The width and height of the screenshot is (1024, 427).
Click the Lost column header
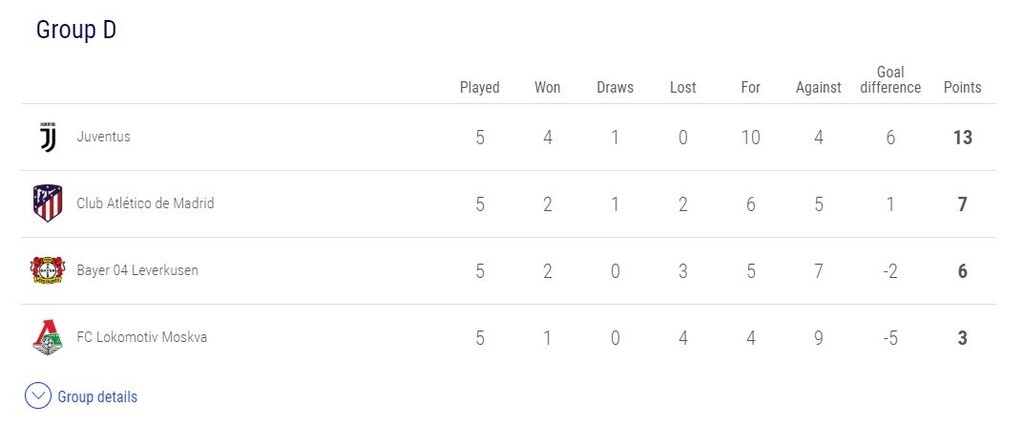(x=683, y=87)
